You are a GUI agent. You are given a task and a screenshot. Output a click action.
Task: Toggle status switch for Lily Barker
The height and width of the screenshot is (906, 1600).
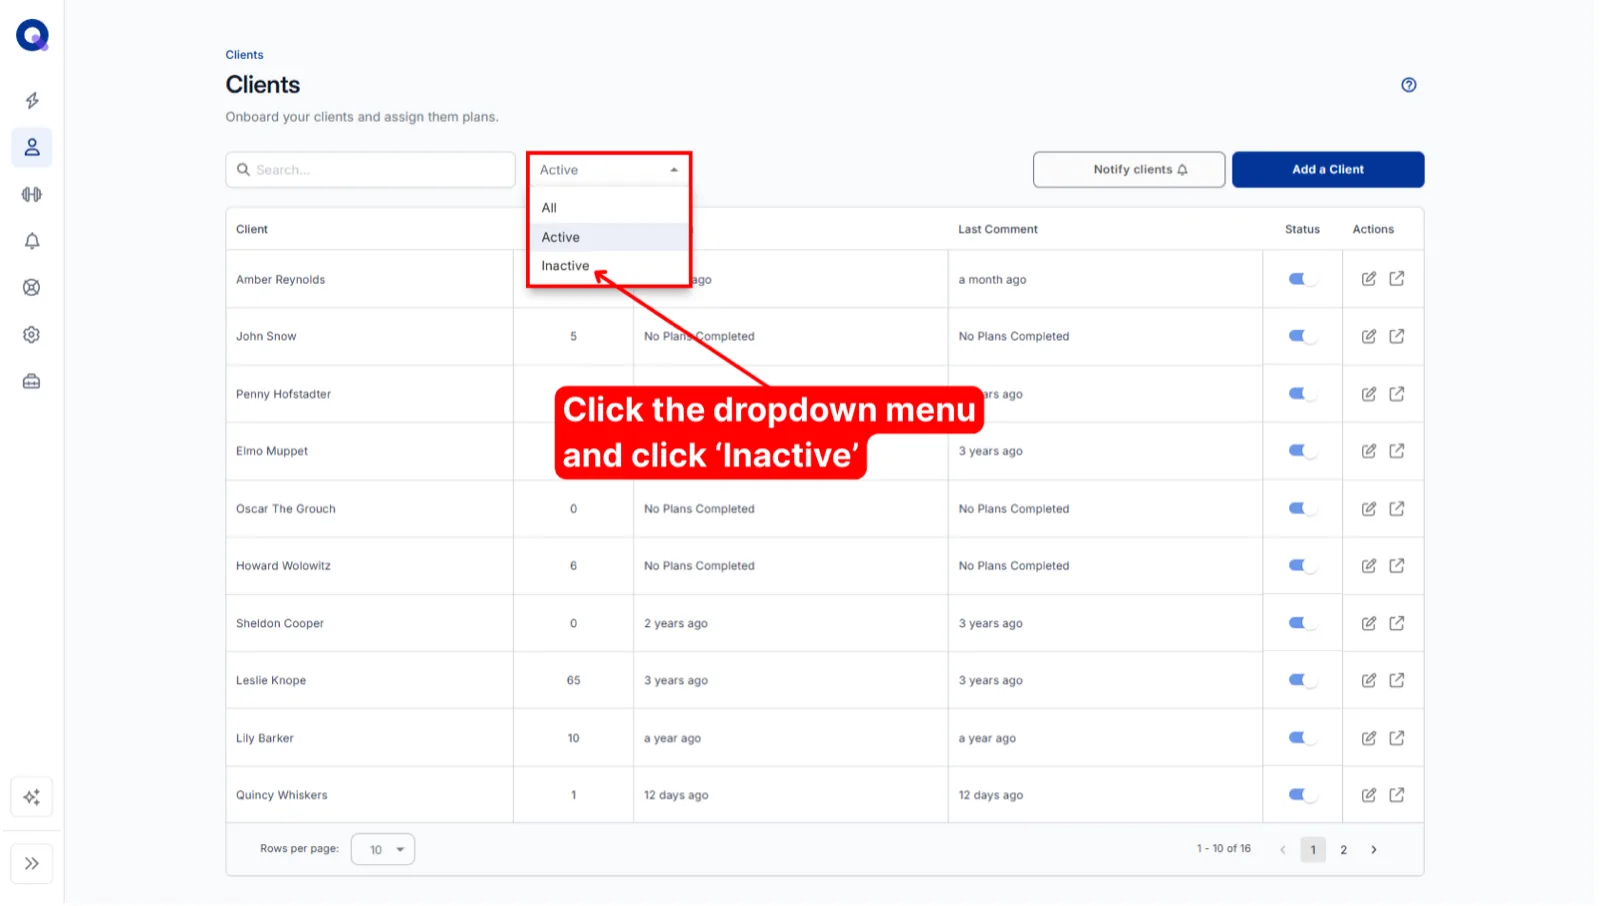pyautogui.click(x=1302, y=738)
